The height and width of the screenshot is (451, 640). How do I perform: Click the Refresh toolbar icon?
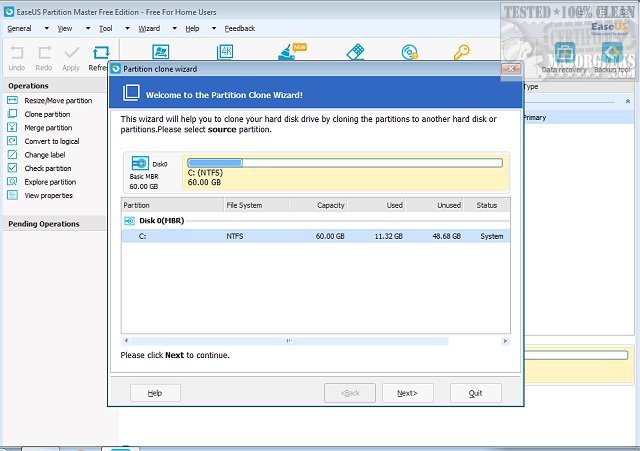(100, 53)
